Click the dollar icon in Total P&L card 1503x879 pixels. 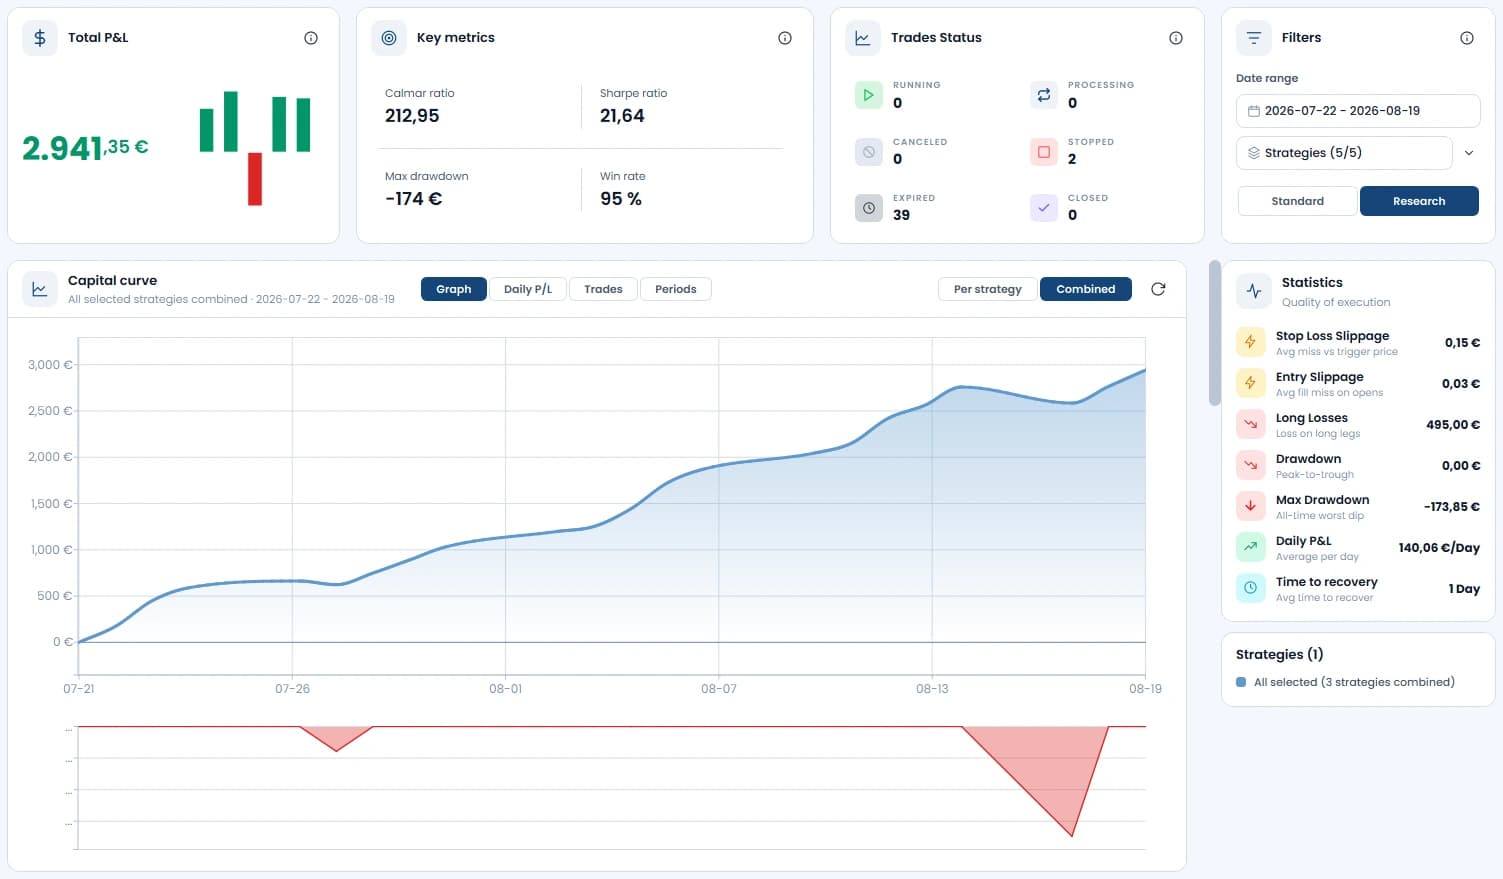pos(39,38)
